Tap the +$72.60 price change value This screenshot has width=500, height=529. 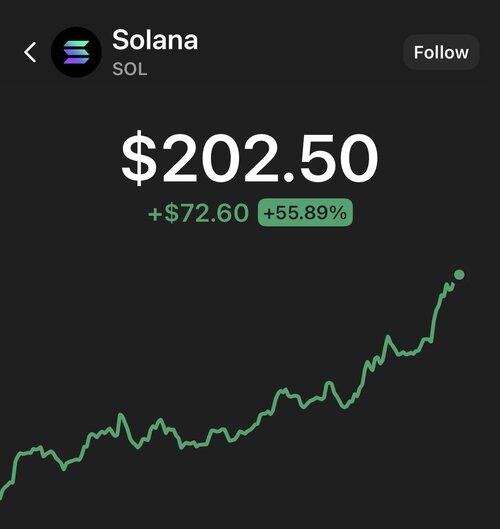click(198, 213)
